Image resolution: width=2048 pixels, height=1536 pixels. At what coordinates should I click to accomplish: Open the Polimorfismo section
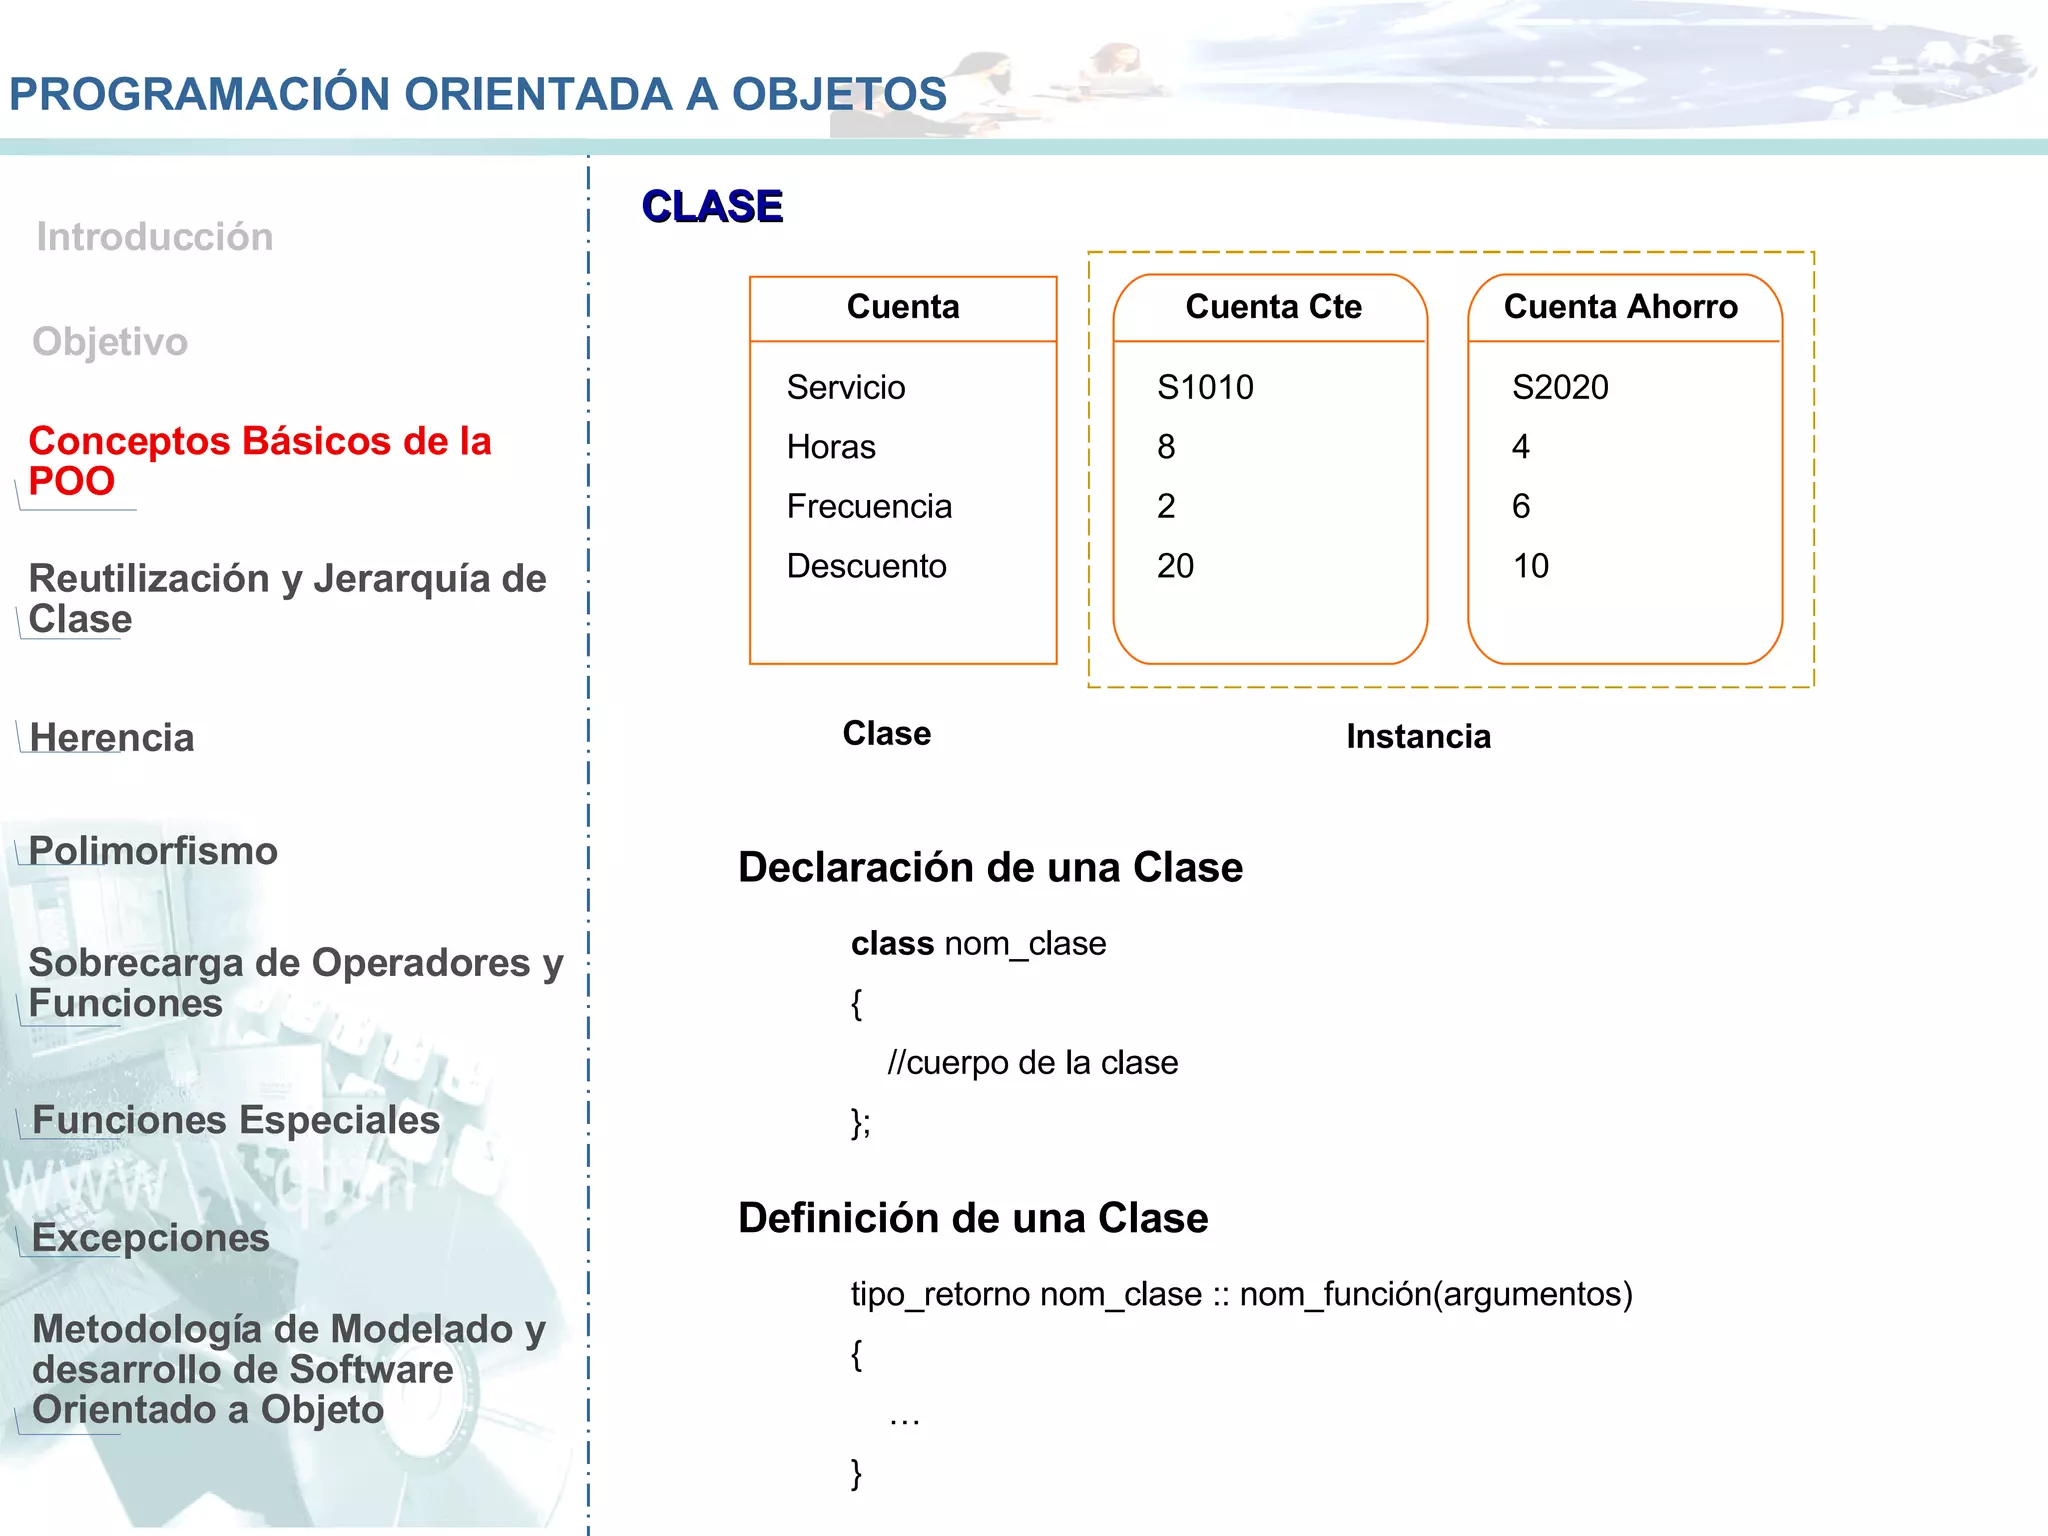pos(153,851)
